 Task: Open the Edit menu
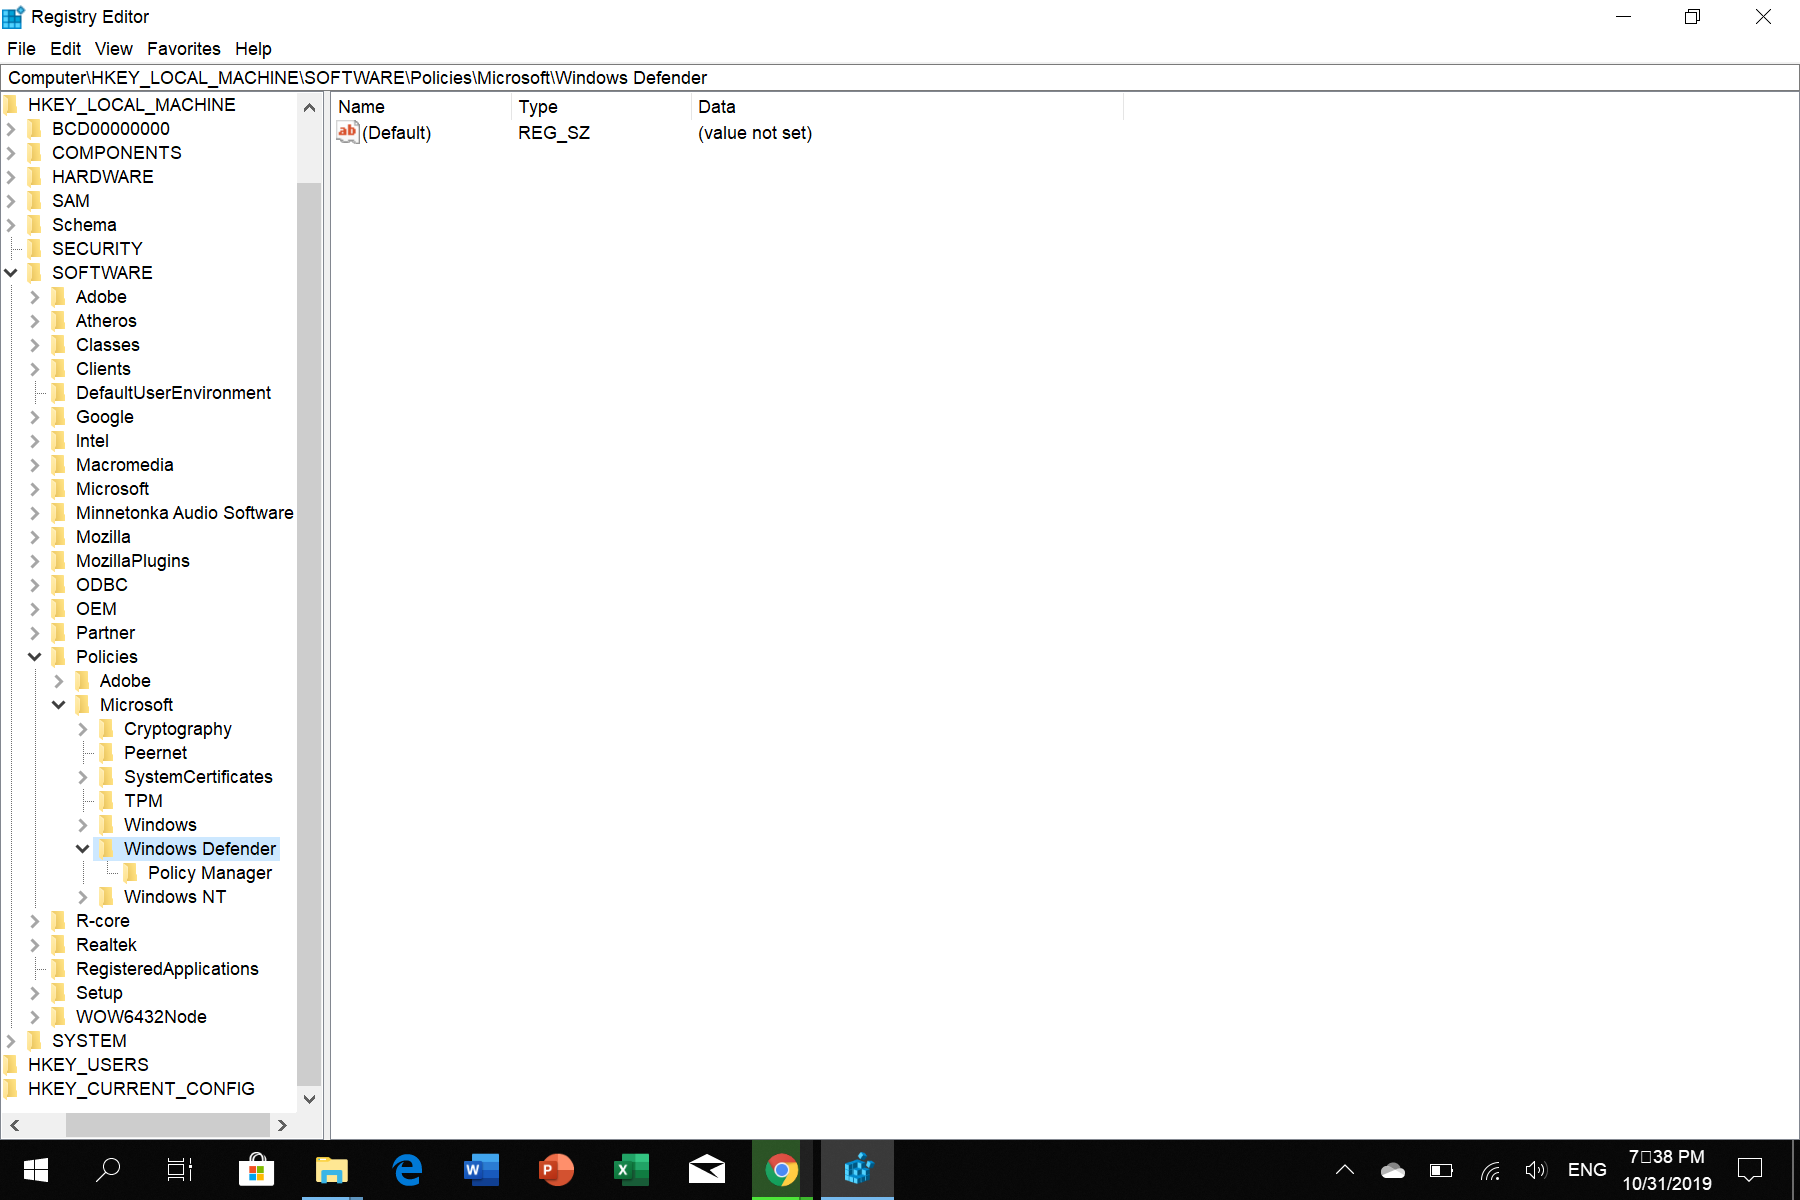(65, 49)
